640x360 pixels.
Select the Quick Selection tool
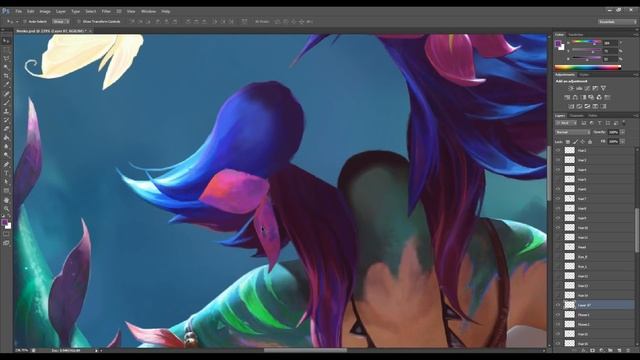click(6, 67)
